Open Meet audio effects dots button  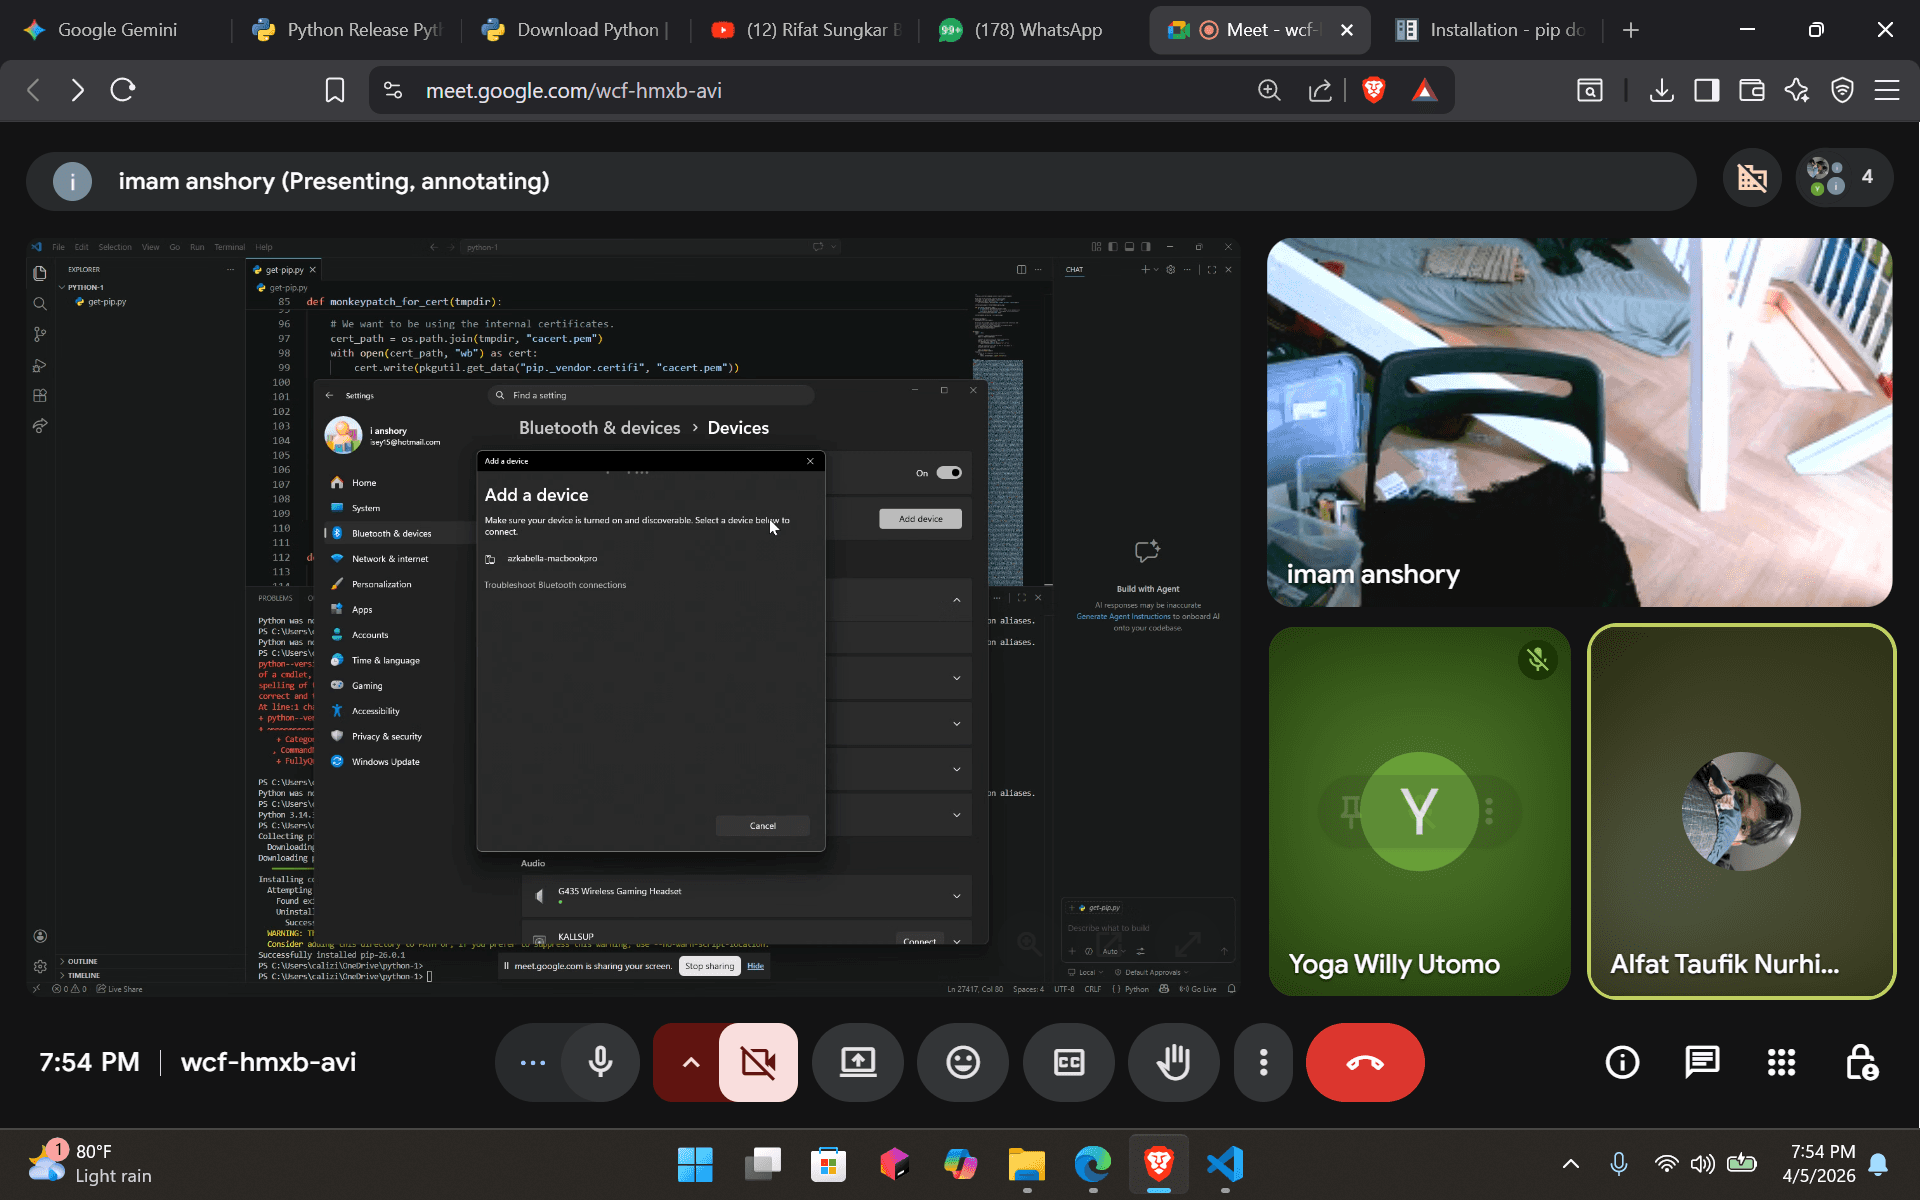pos(533,1062)
